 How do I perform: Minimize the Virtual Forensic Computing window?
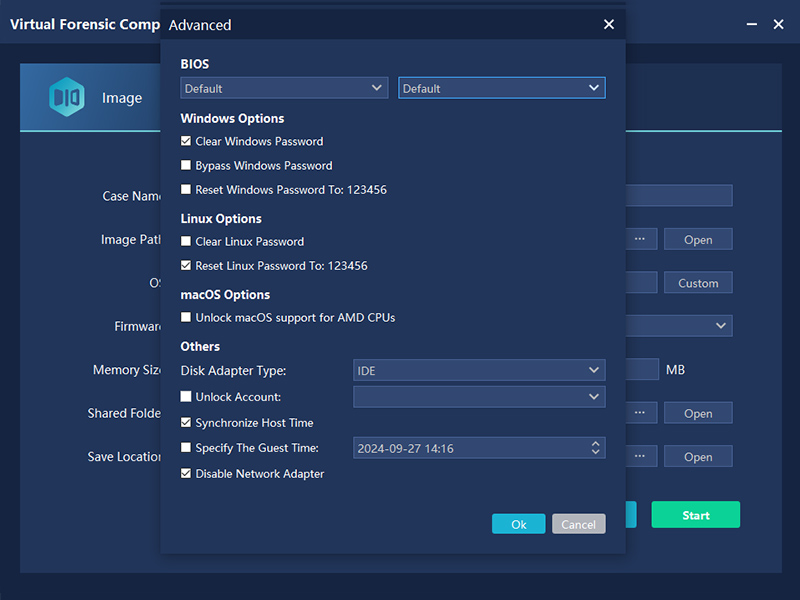(752, 24)
